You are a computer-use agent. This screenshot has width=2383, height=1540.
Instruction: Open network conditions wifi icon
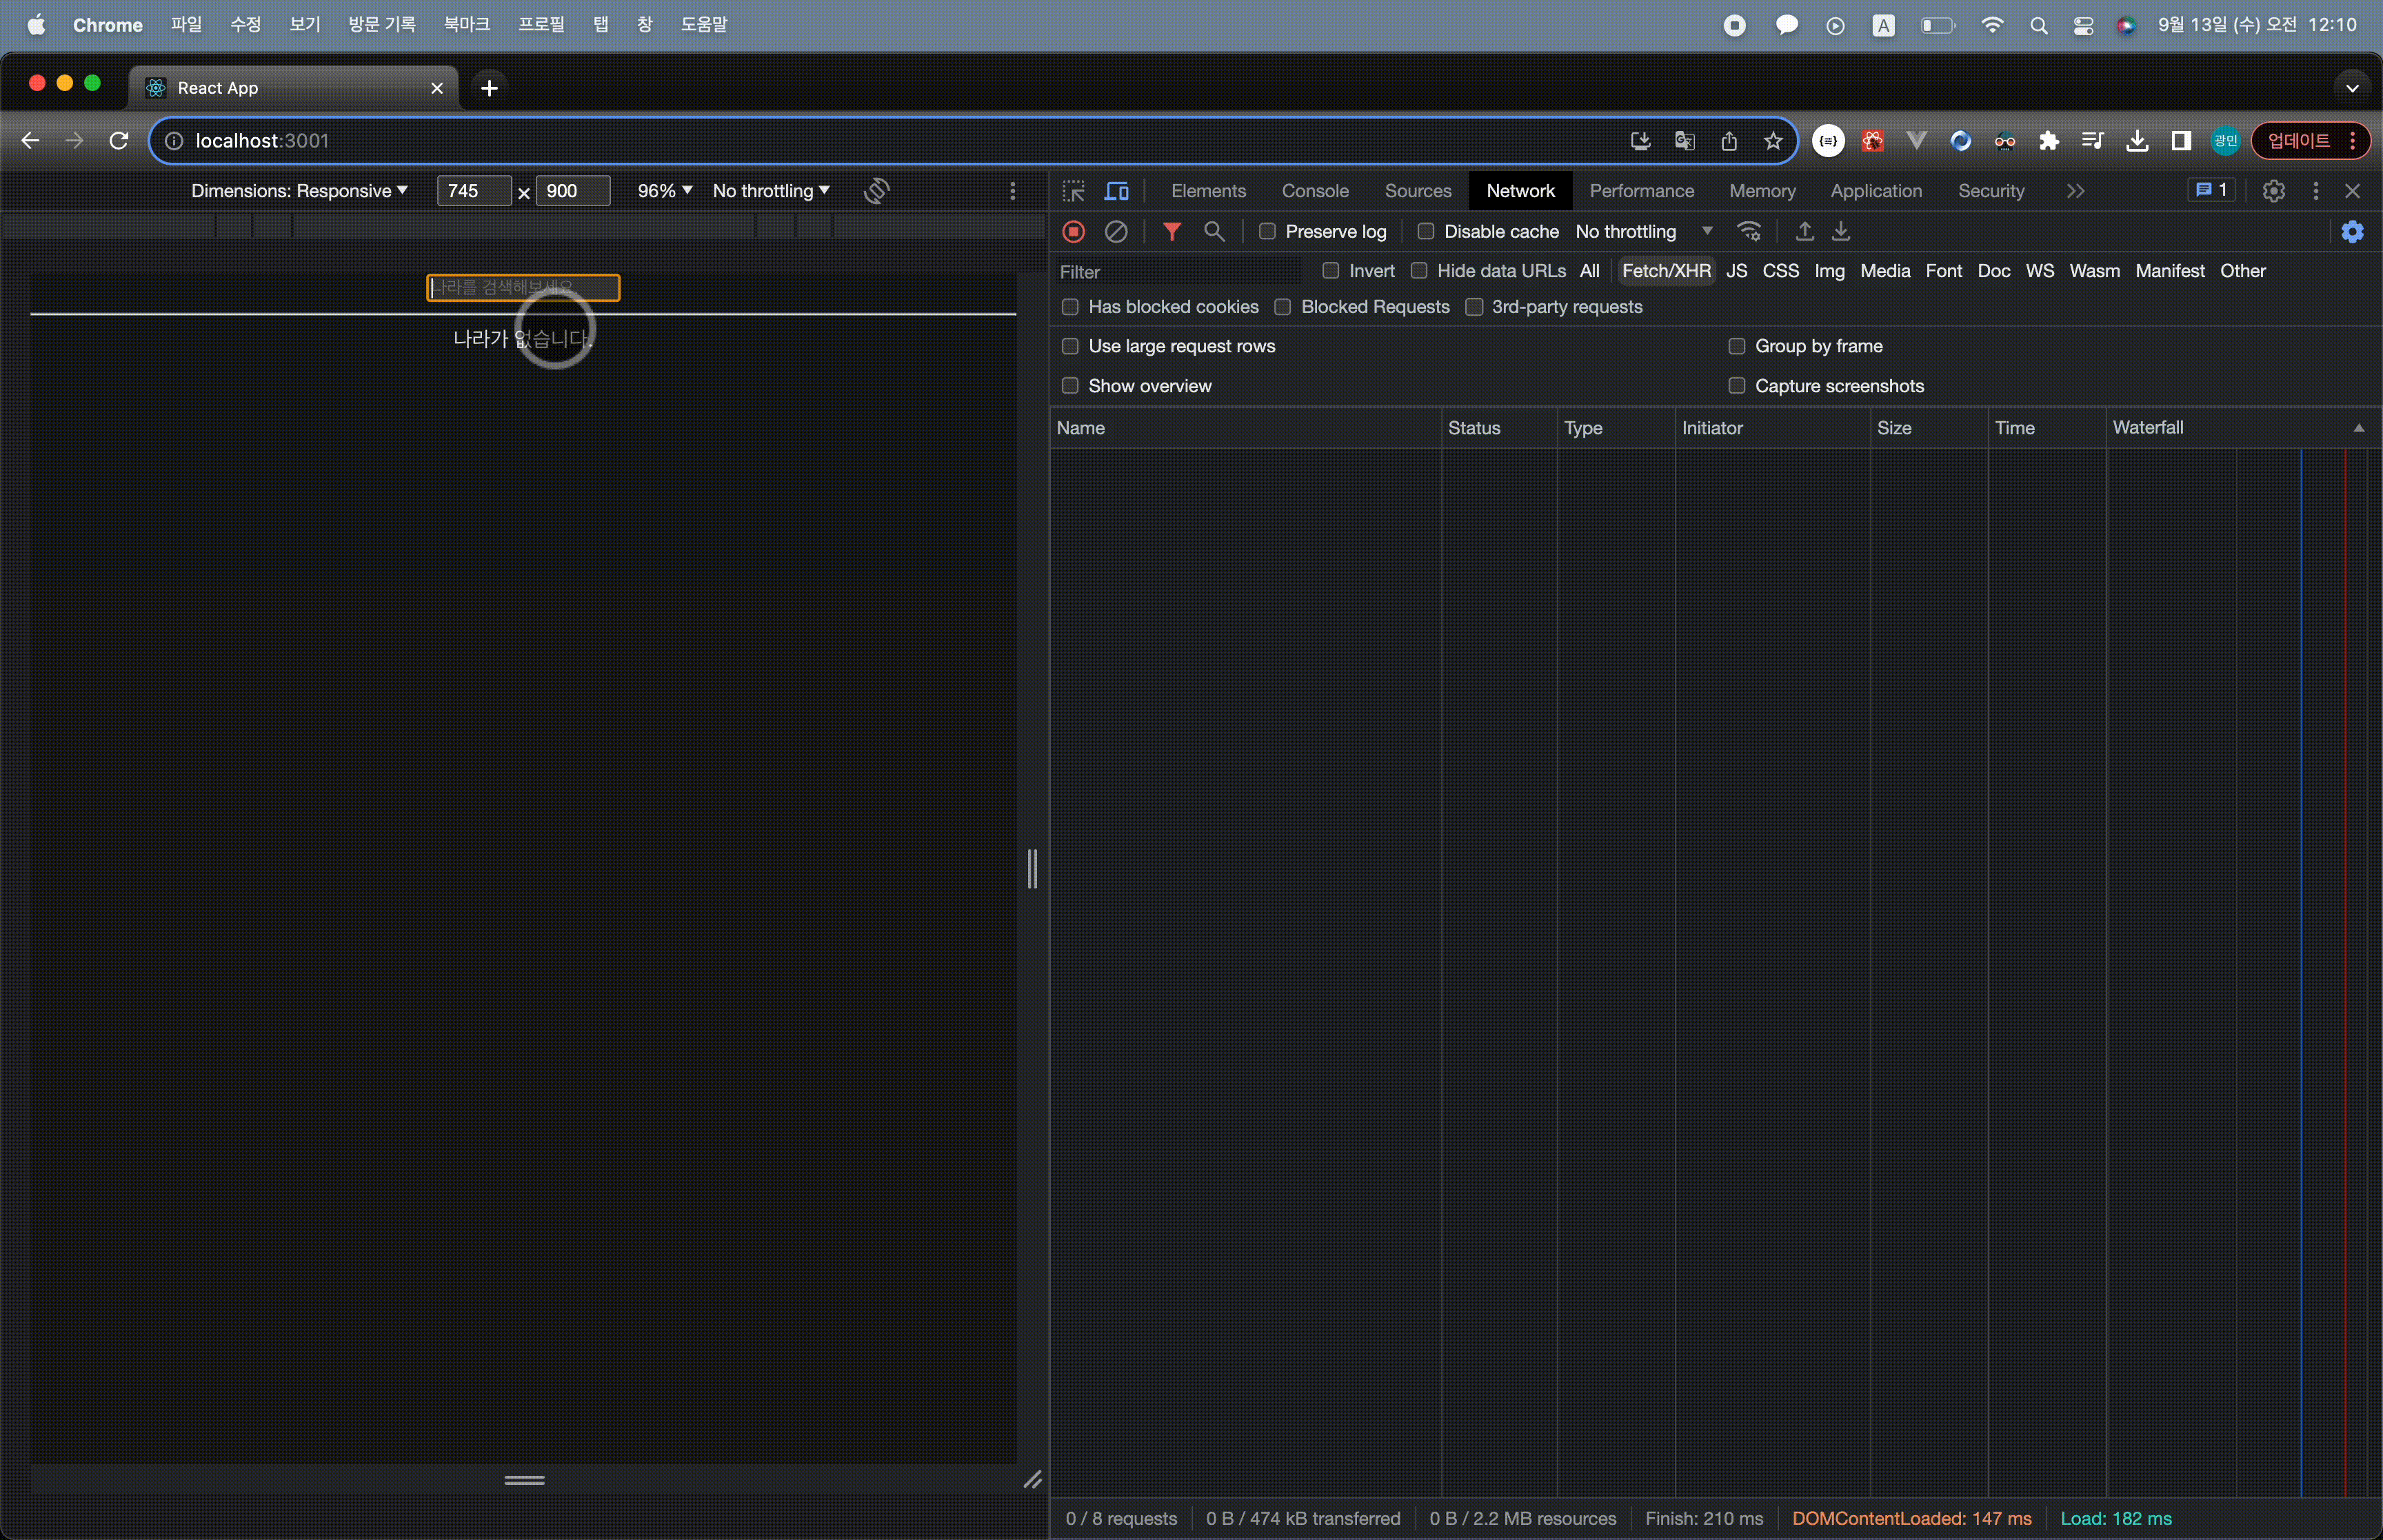click(1749, 232)
